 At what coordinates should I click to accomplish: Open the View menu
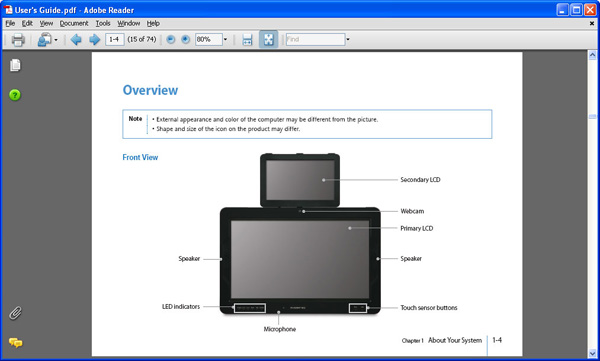[x=46, y=23]
